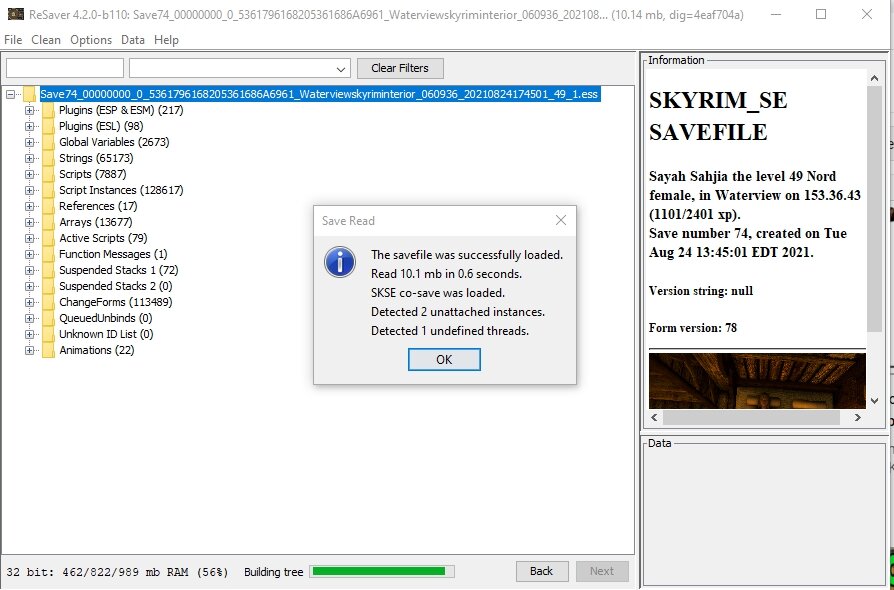Image resolution: width=894 pixels, height=590 pixels.
Task: Click the 'Form version: 78' text
Action: click(x=693, y=328)
